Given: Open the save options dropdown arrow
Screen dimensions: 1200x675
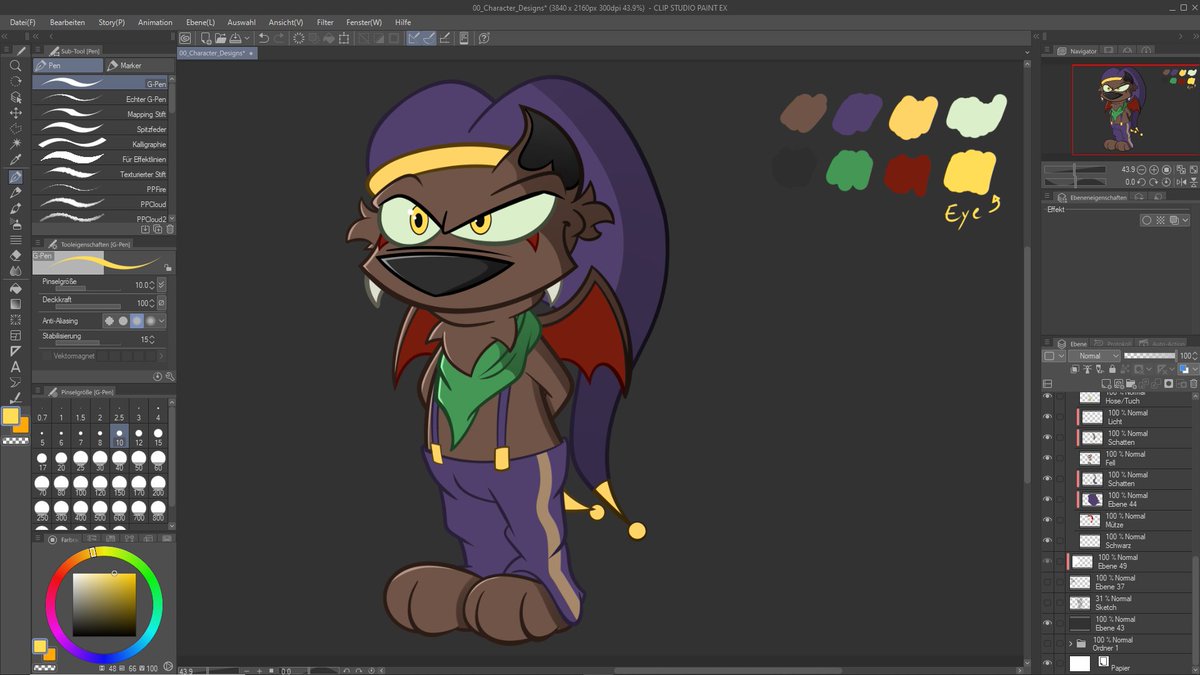Looking at the screenshot, I should tap(246, 38).
